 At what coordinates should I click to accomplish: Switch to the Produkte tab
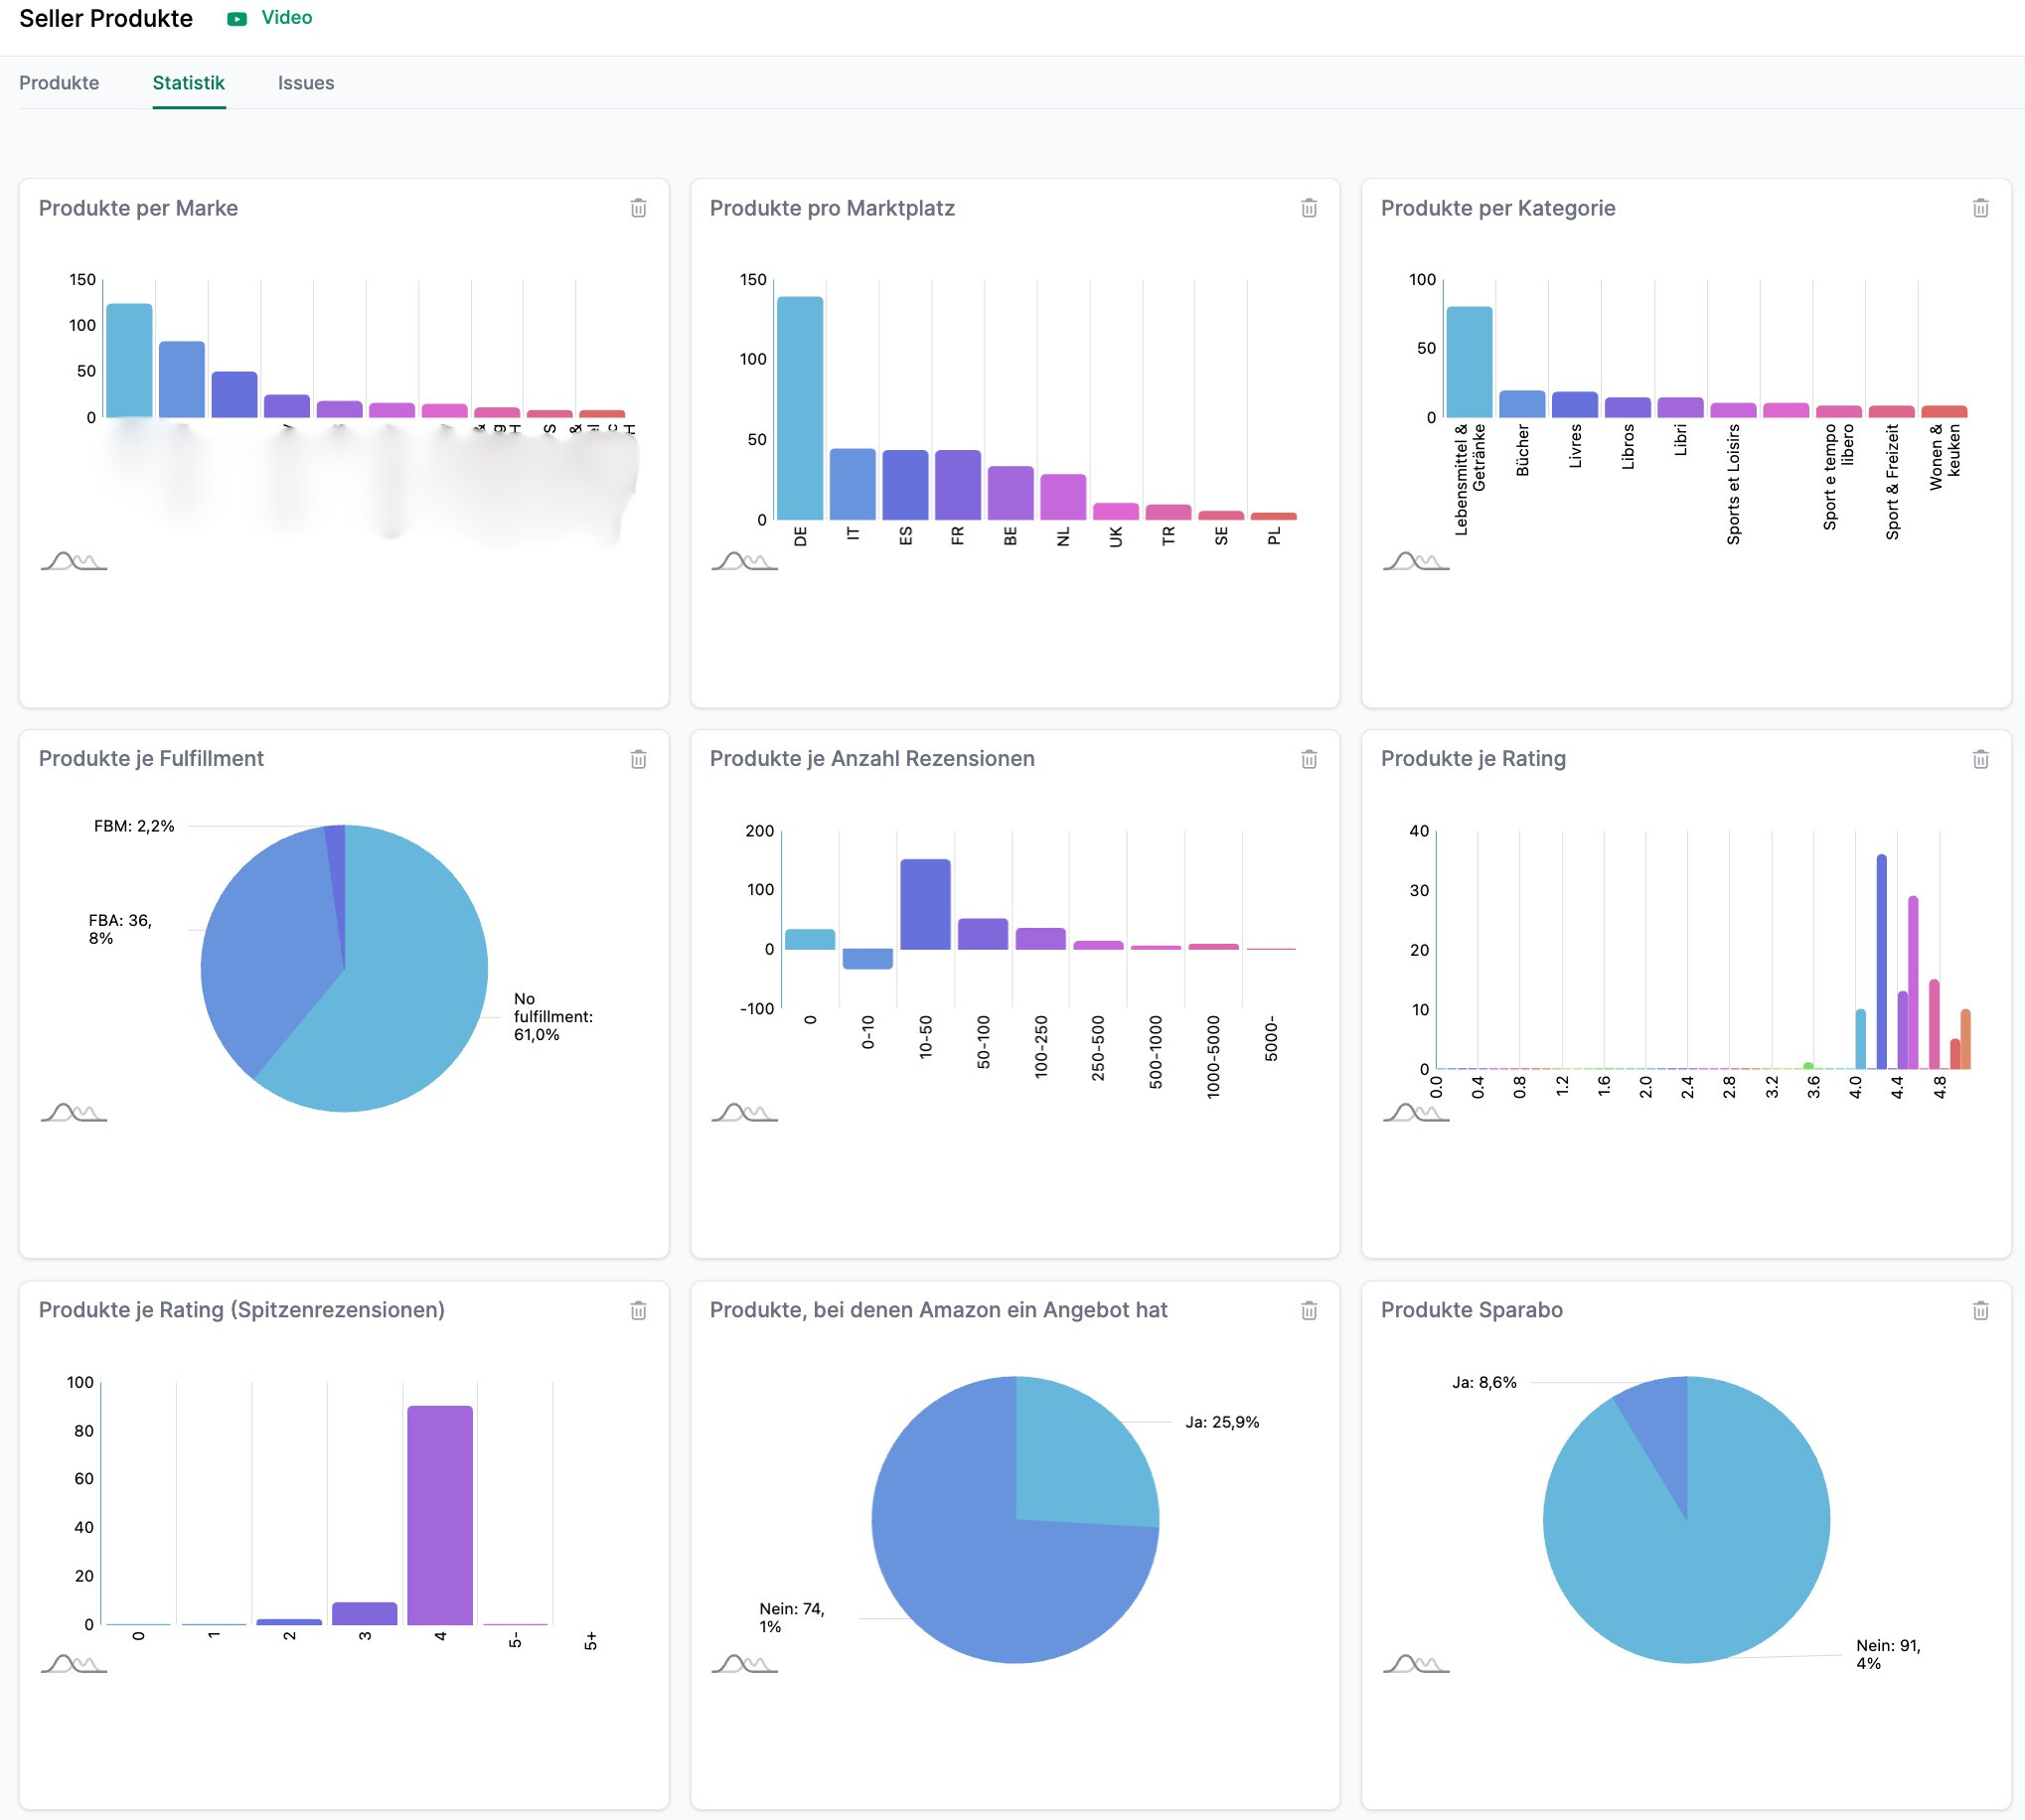[59, 83]
